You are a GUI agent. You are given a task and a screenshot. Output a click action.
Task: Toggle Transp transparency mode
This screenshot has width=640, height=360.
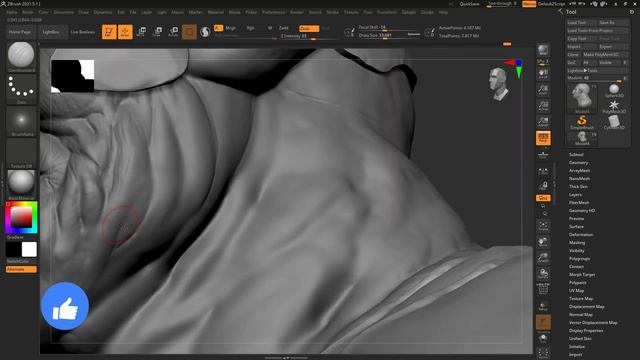(x=543, y=306)
